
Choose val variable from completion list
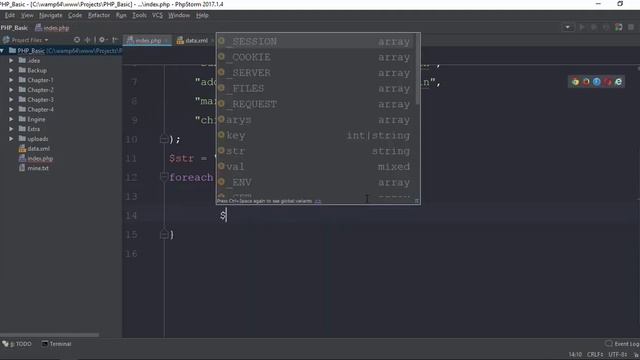click(x=316, y=167)
